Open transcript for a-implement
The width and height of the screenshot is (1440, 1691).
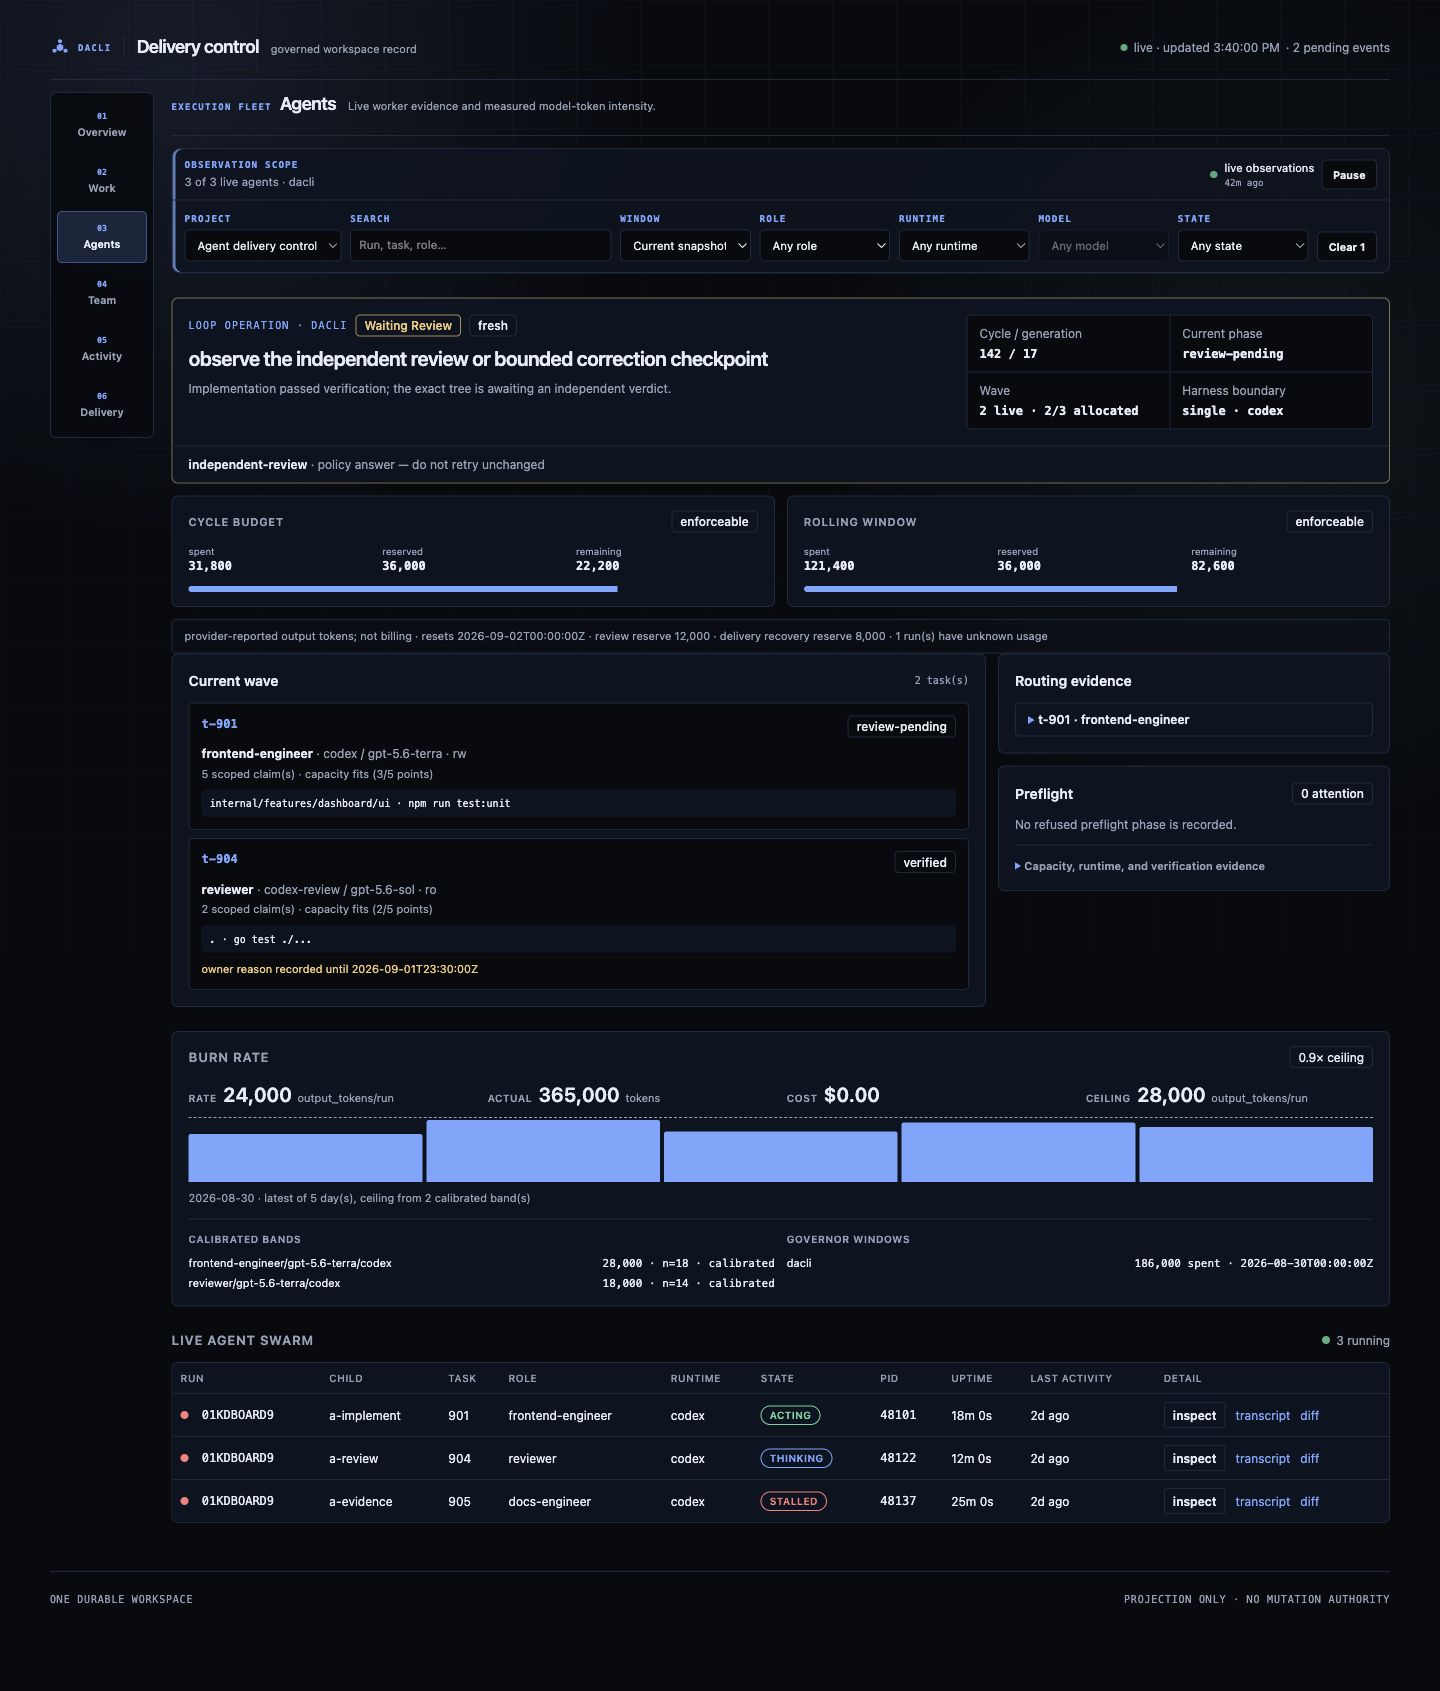(1262, 1416)
